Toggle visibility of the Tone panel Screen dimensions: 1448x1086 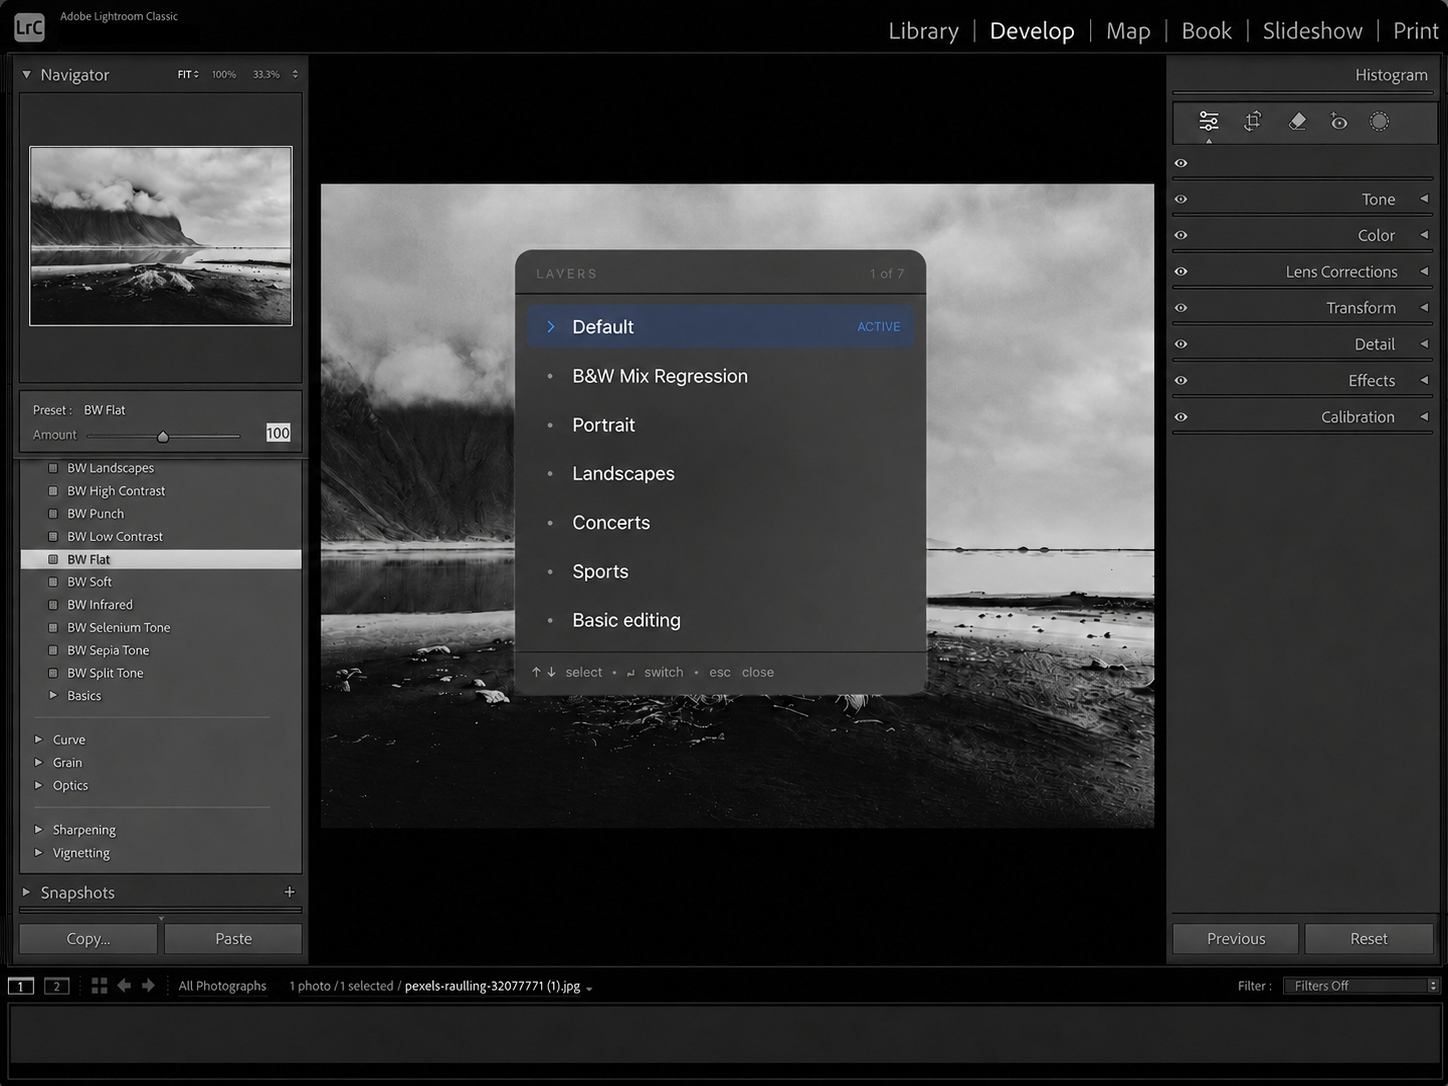pyautogui.click(x=1181, y=199)
